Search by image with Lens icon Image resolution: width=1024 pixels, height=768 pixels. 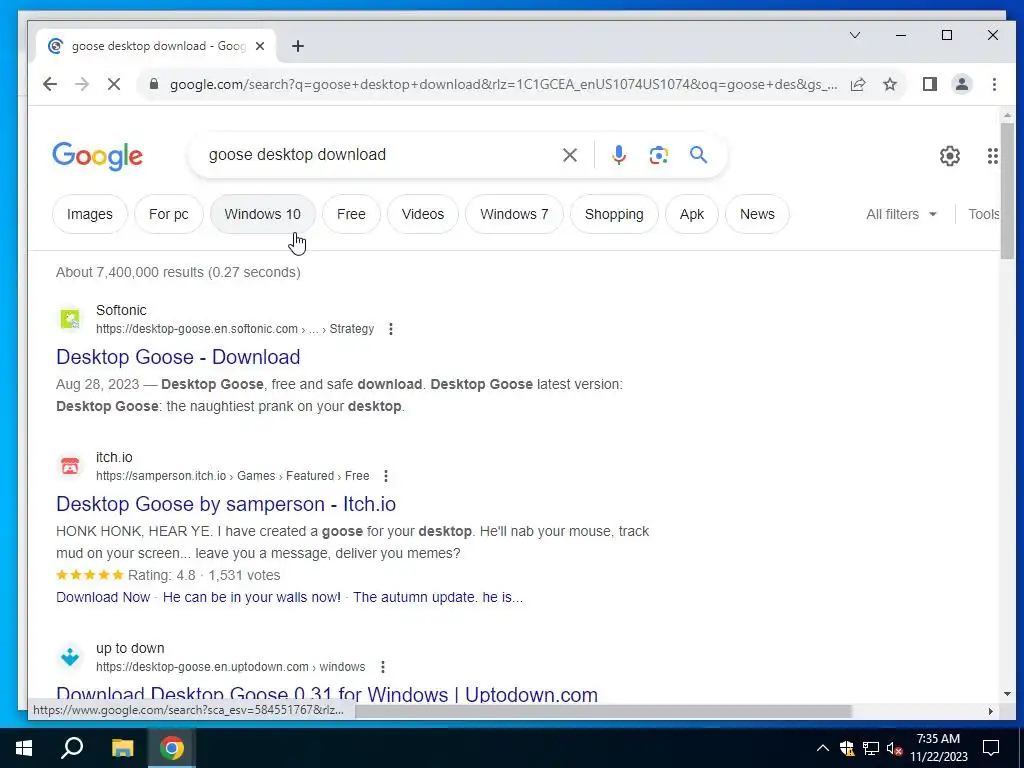658,155
